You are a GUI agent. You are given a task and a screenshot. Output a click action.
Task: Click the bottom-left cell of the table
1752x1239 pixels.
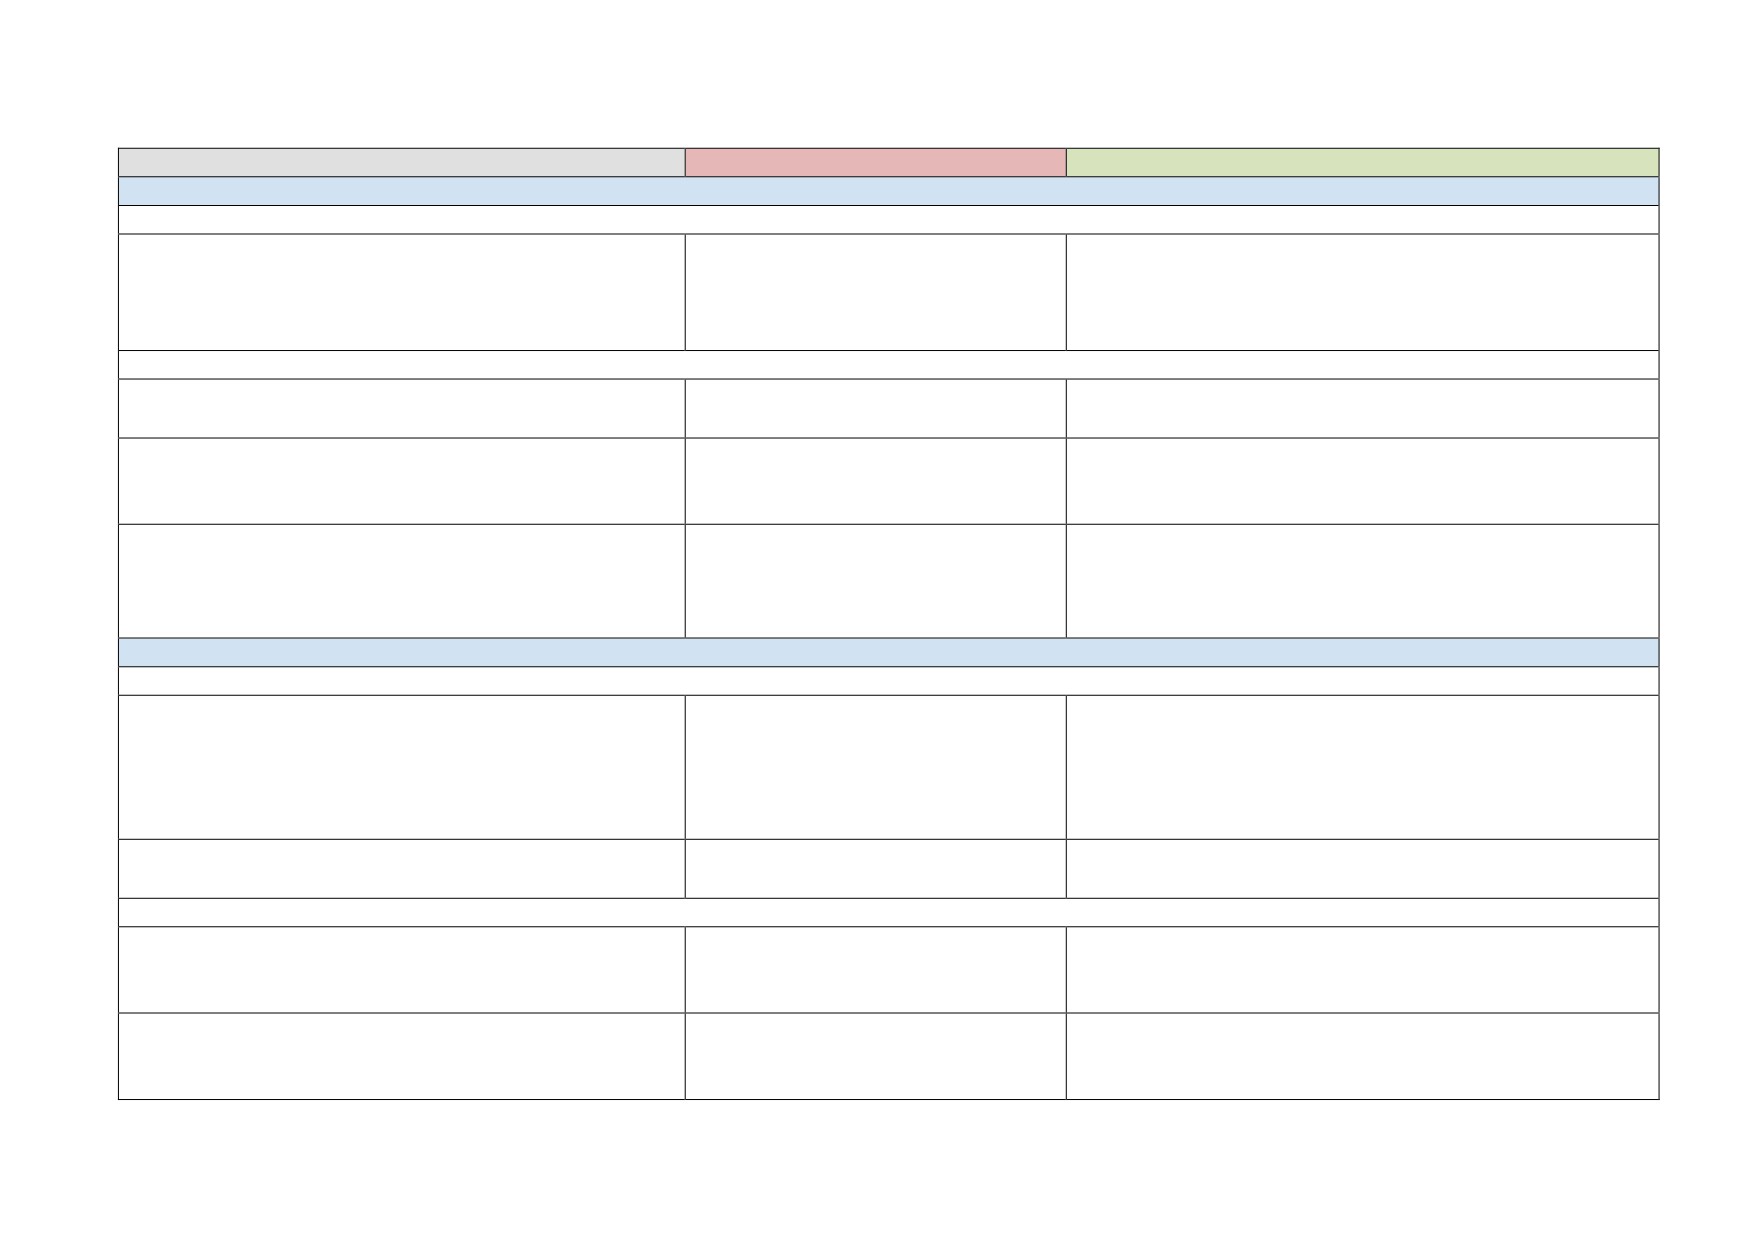coord(401,1056)
